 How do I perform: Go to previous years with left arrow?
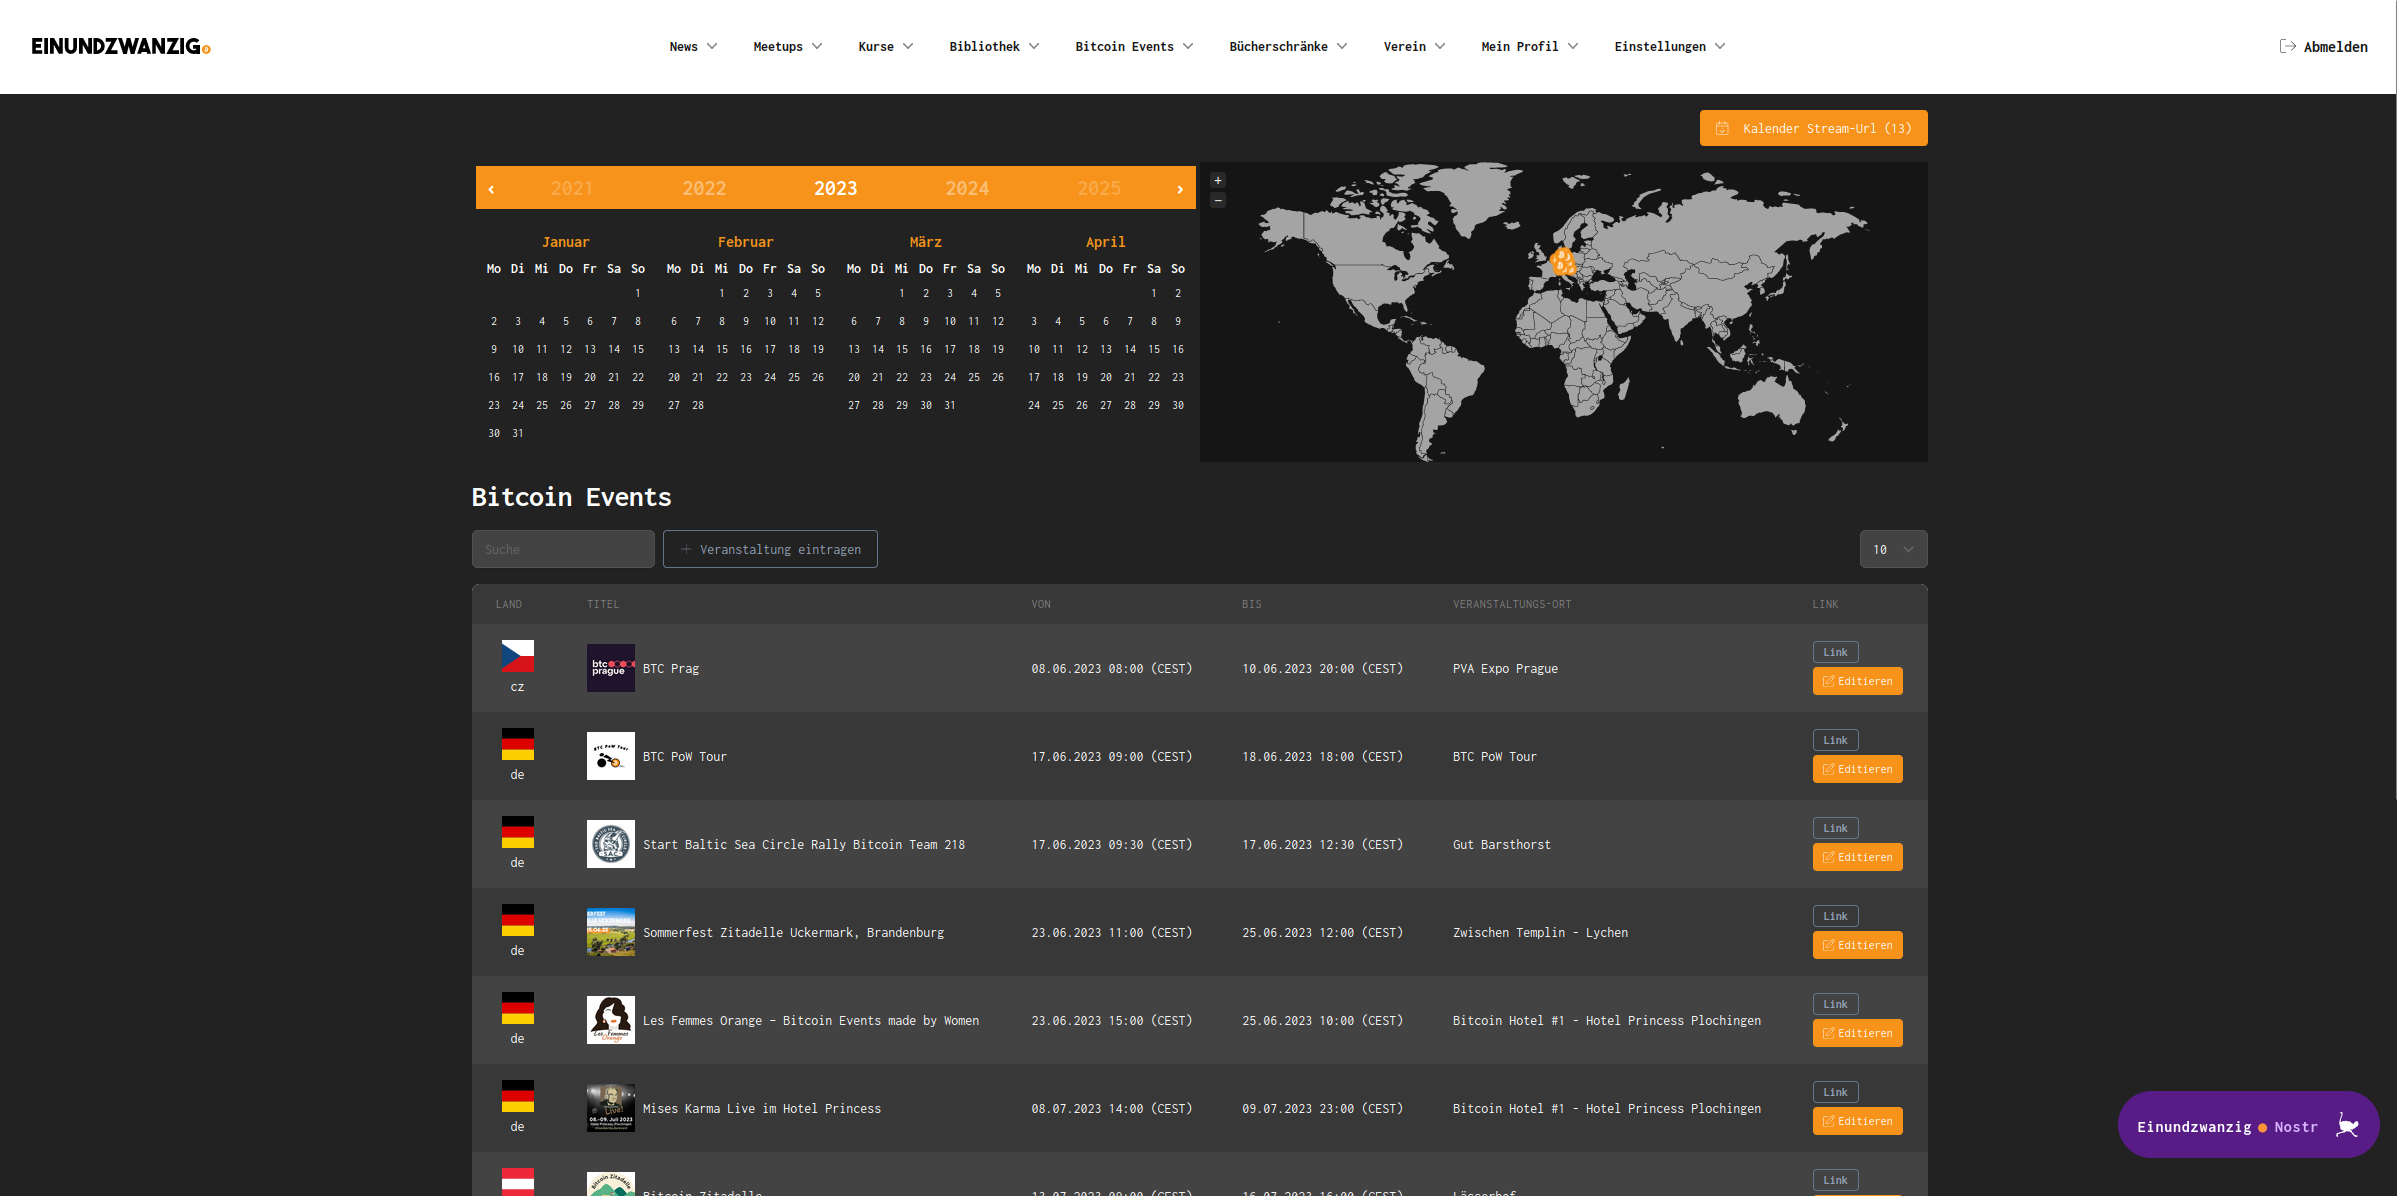point(491,189)
